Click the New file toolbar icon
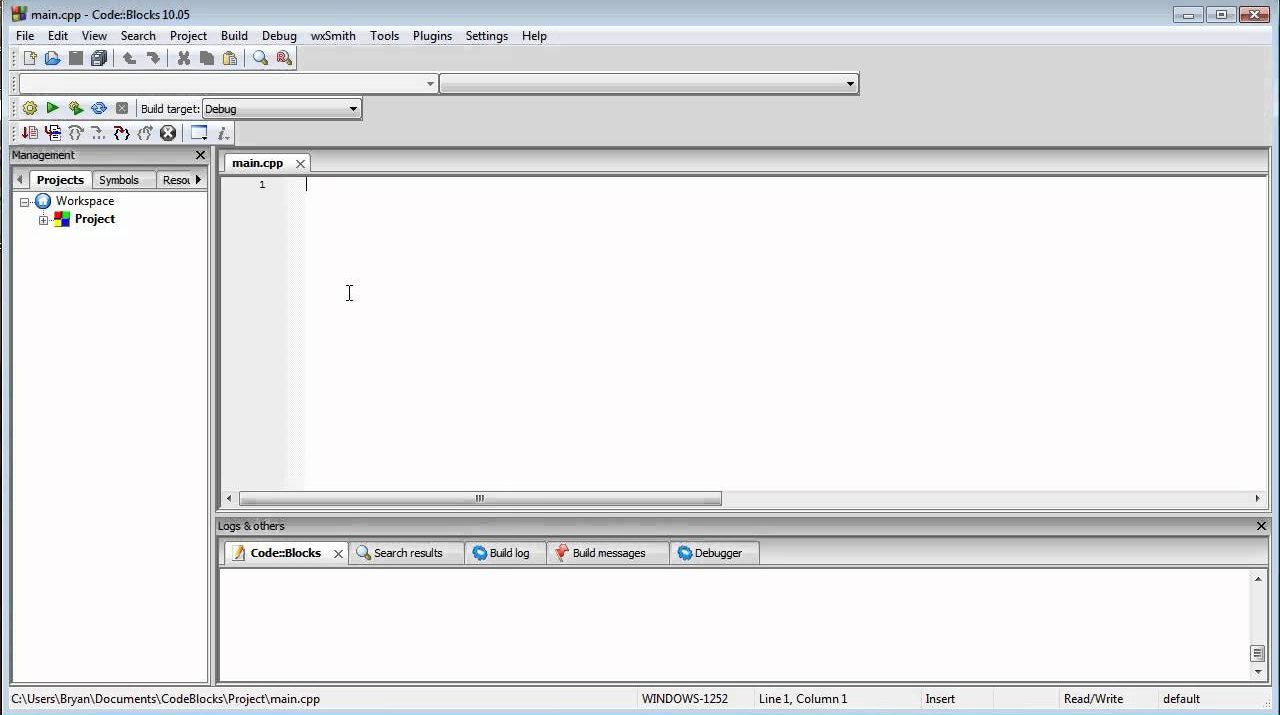 30,58
